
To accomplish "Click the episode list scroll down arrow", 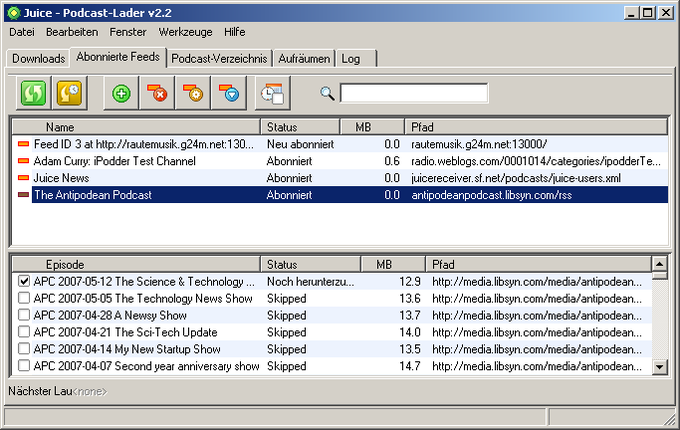I will click(x=660, y=367).
